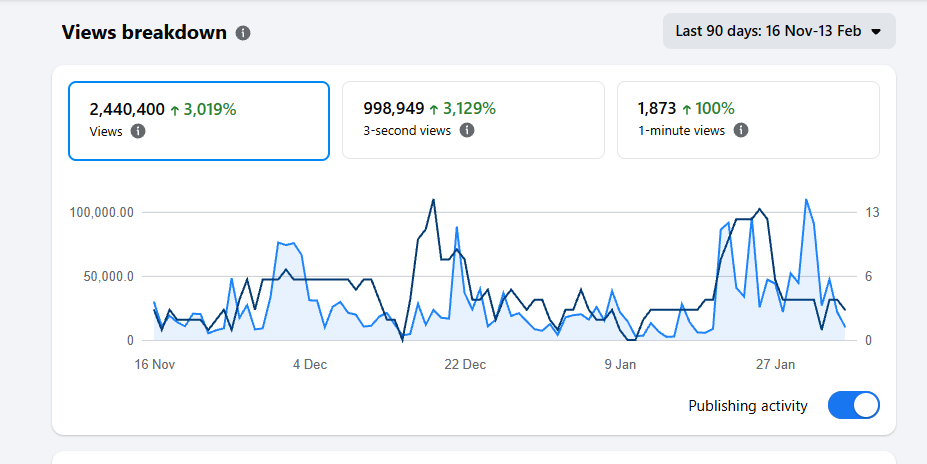Click green up arrow beside 3,129%

(x=434, y=108)
